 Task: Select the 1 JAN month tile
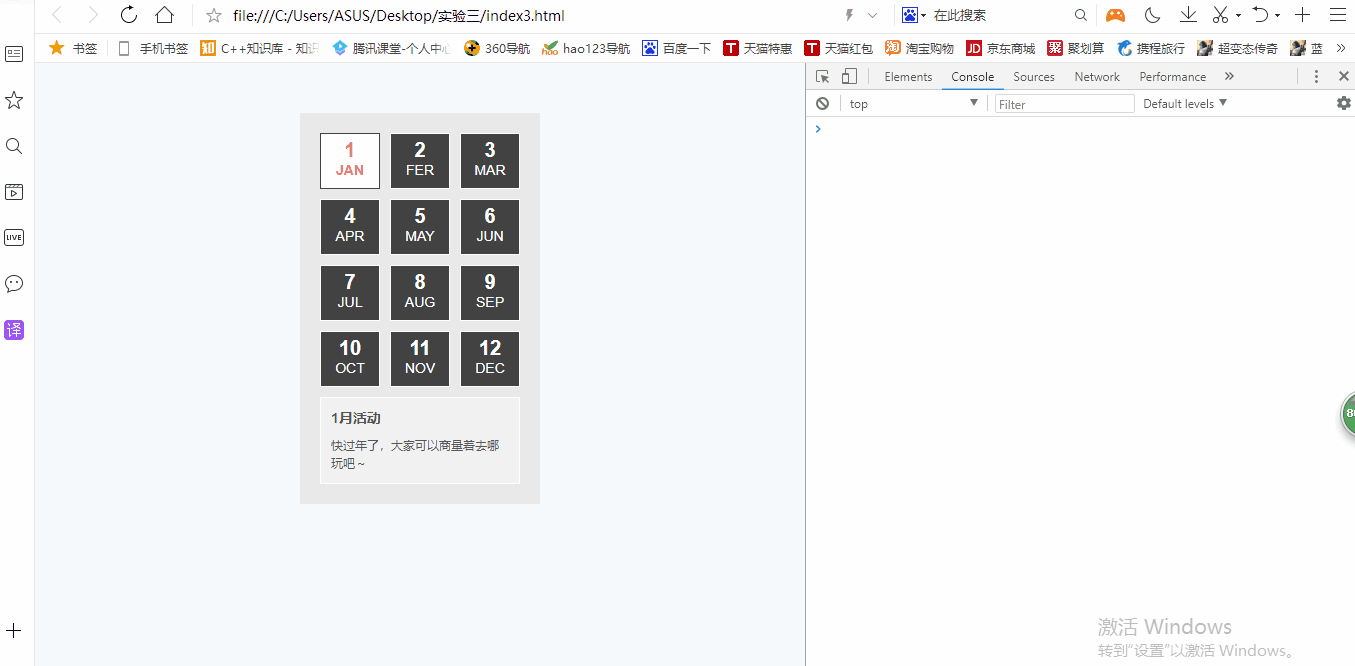pos(350,161)
